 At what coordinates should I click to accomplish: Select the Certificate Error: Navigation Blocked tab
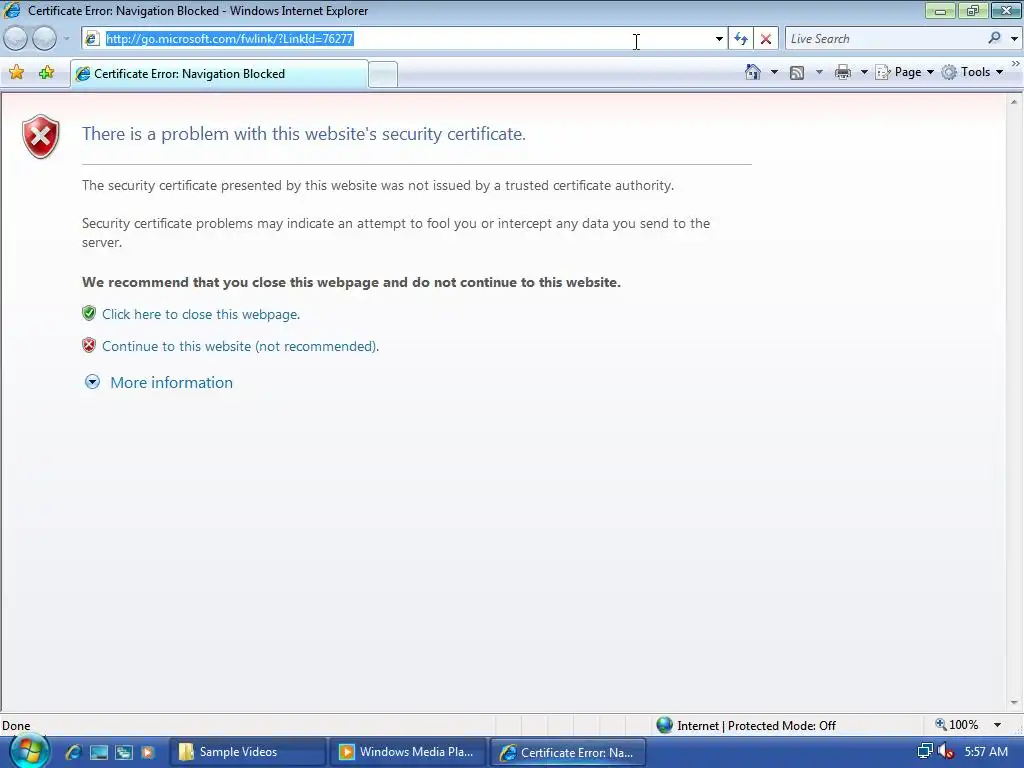point(219,73)
